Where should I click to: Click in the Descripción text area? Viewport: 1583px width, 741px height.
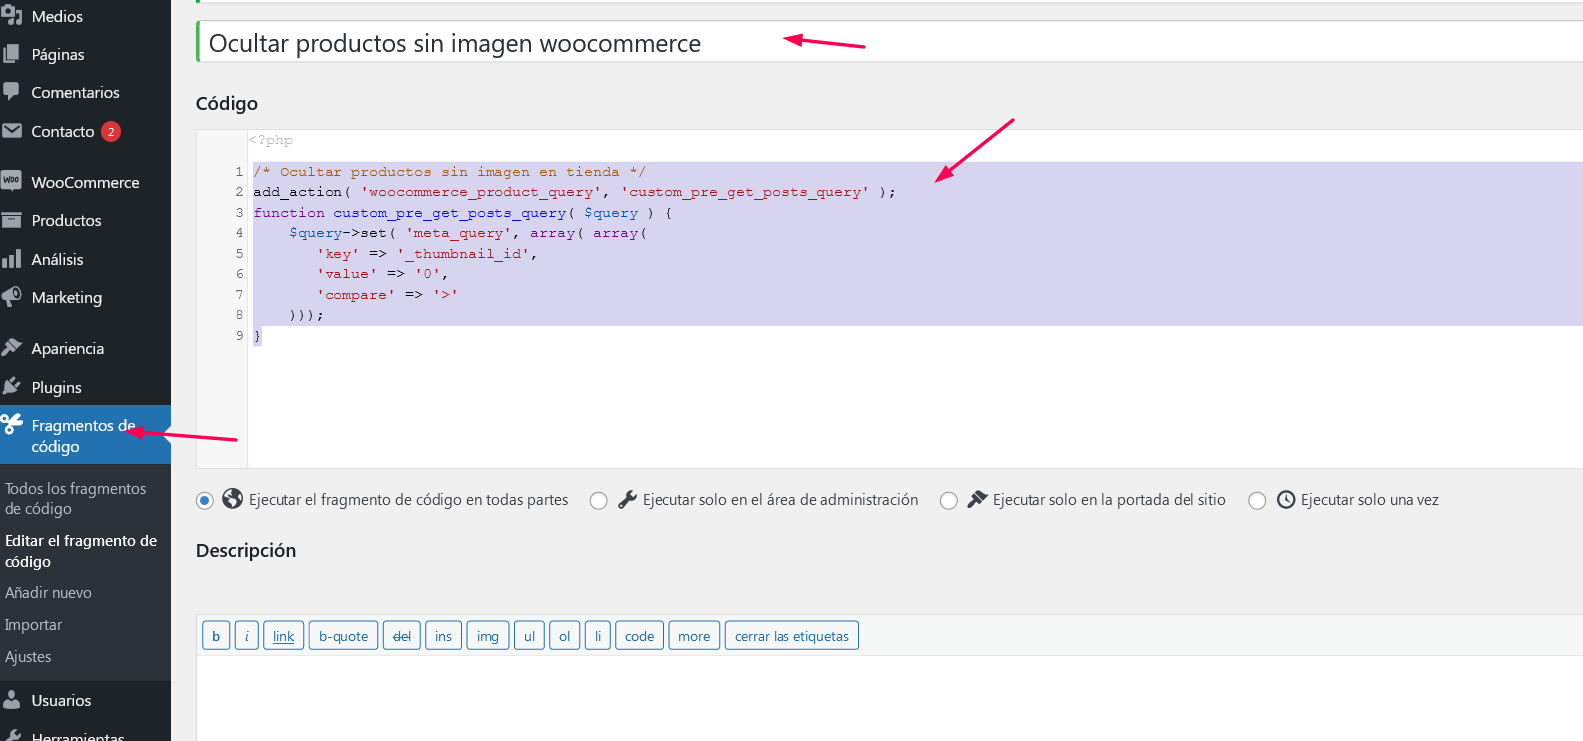coord(890,698)
